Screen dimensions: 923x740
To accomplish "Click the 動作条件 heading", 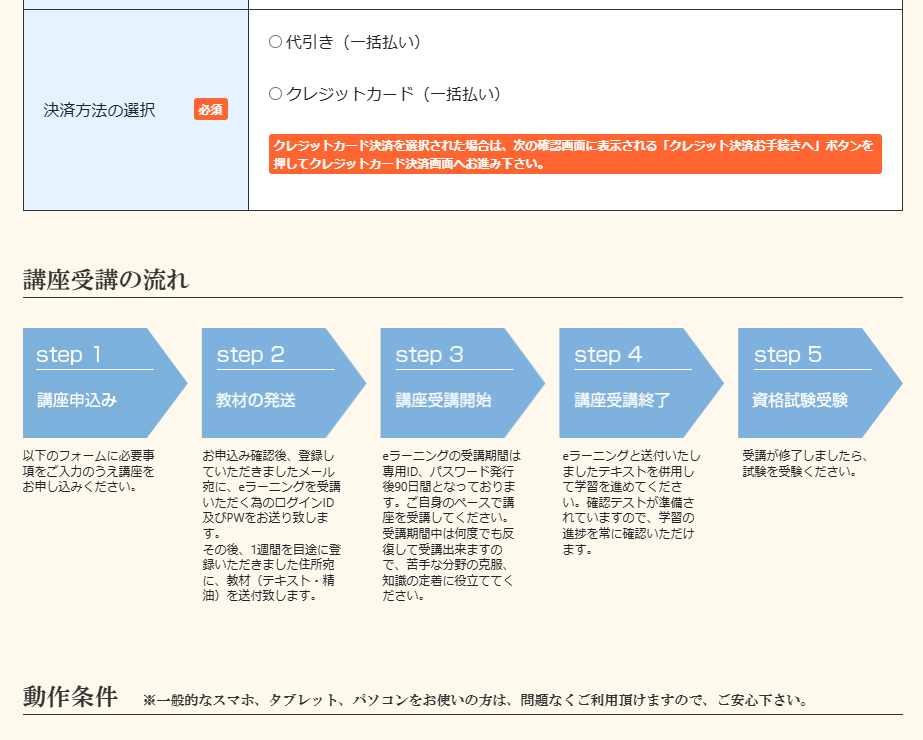I will click(71, 696).
